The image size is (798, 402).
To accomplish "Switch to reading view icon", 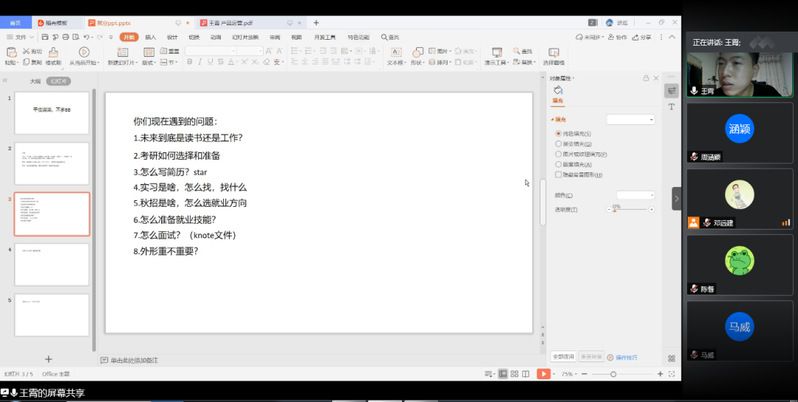I will pyautogui.click(x=526, y=374).
